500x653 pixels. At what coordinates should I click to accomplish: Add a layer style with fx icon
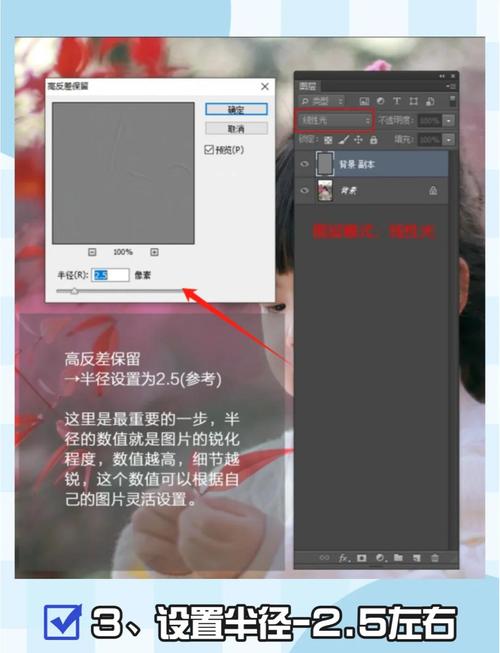343,557
